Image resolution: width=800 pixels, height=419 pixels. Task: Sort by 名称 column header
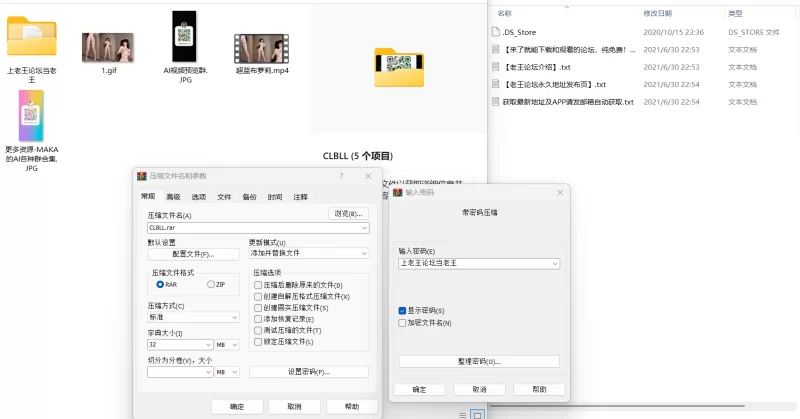coord(505,14)
